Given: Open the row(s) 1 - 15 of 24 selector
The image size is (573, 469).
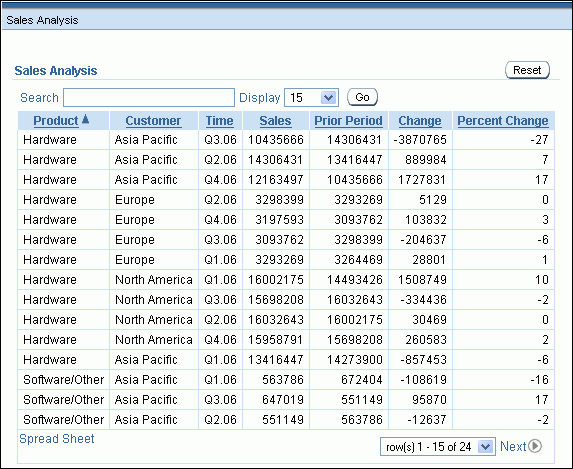Looking at the screenshot, I should (x=438, y=447).
